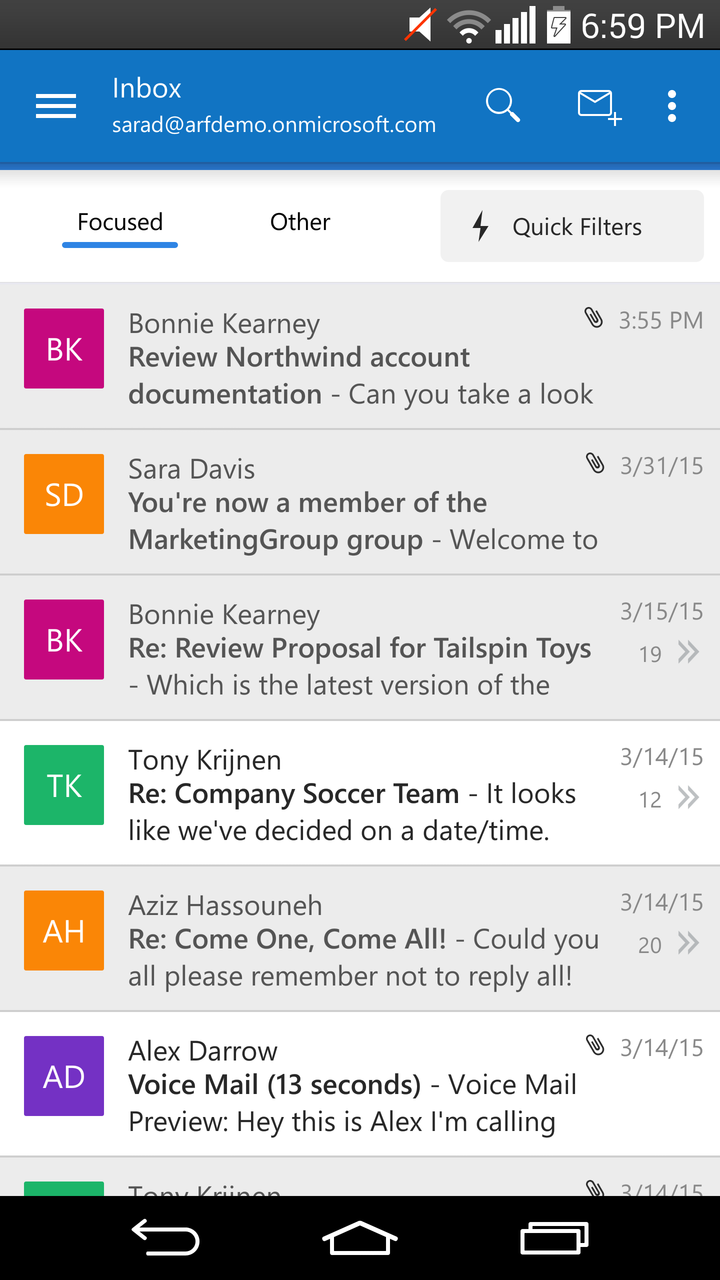Open the Quick Filters button
Viewport: 720px width, 1280px height.
tap(572, 227)
